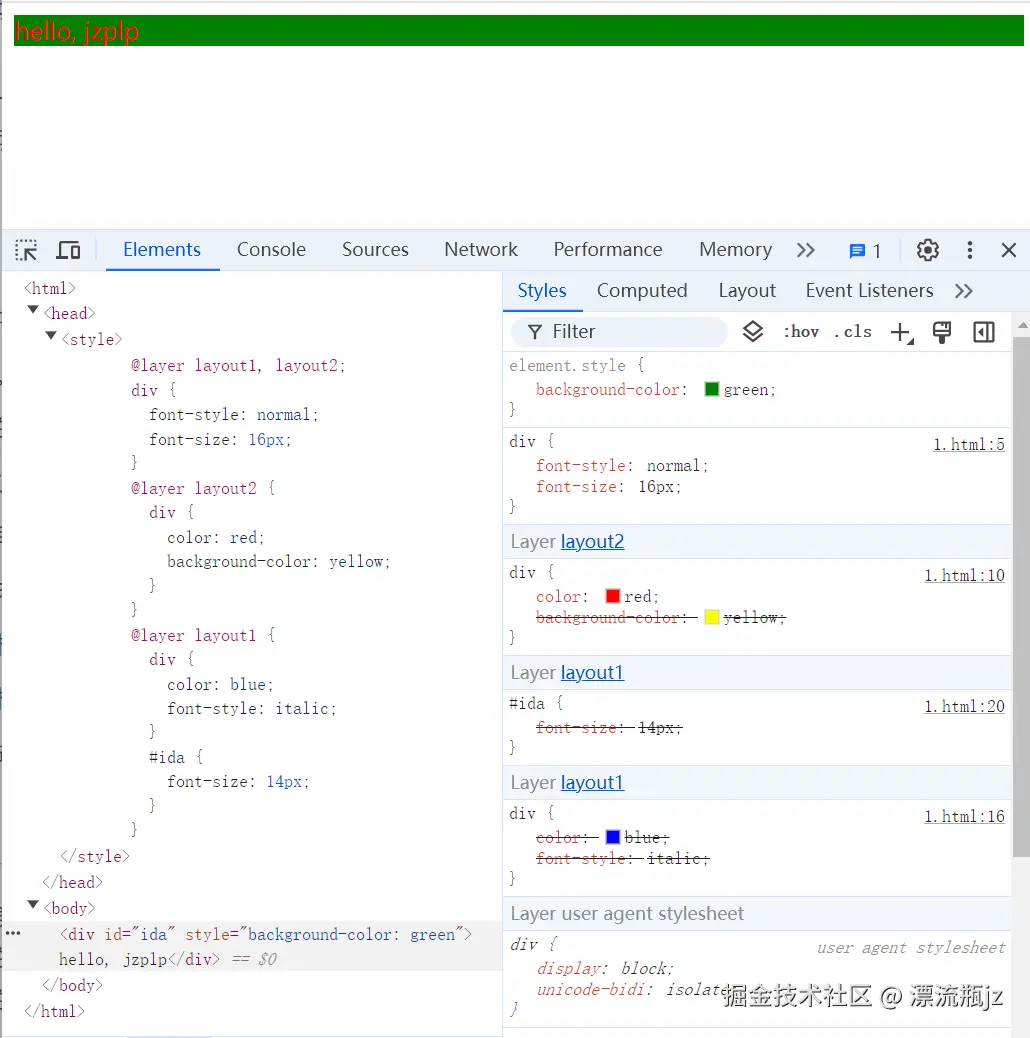Open the yellow background-color swatch
Image resolution: width=1030 pixels, height=1038 pixels.
click(712, 617)
